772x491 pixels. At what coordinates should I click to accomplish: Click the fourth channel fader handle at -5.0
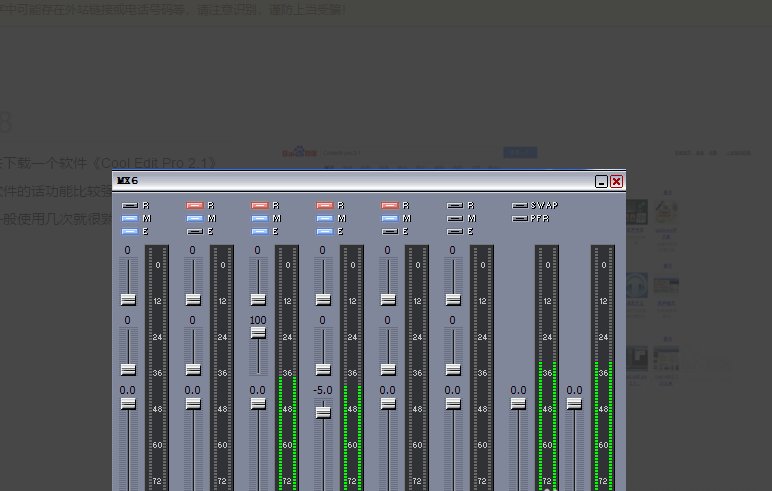click(x=323, y=412)
